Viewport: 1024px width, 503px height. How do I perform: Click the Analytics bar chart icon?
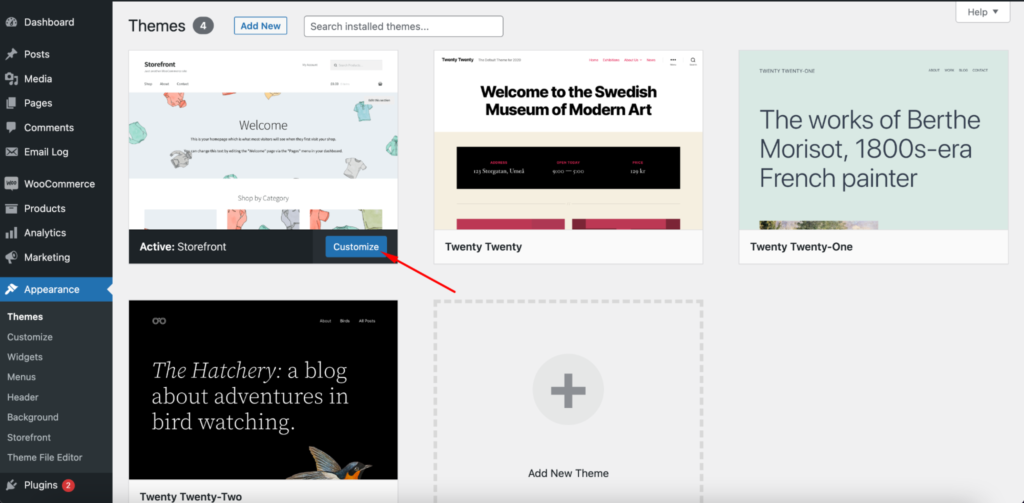point(11,233)
